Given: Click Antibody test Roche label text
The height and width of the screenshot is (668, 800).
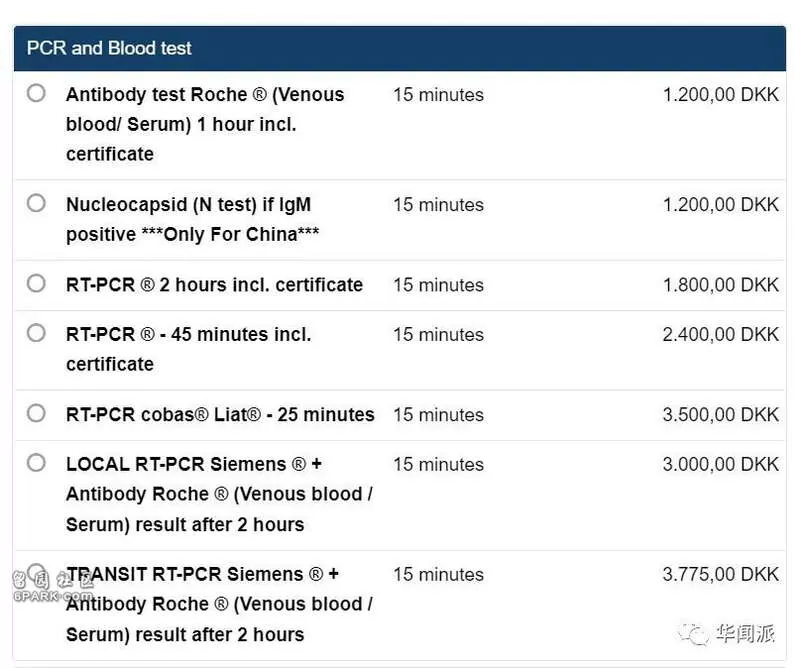Looking at the screenshot, I should click(205, 124).
